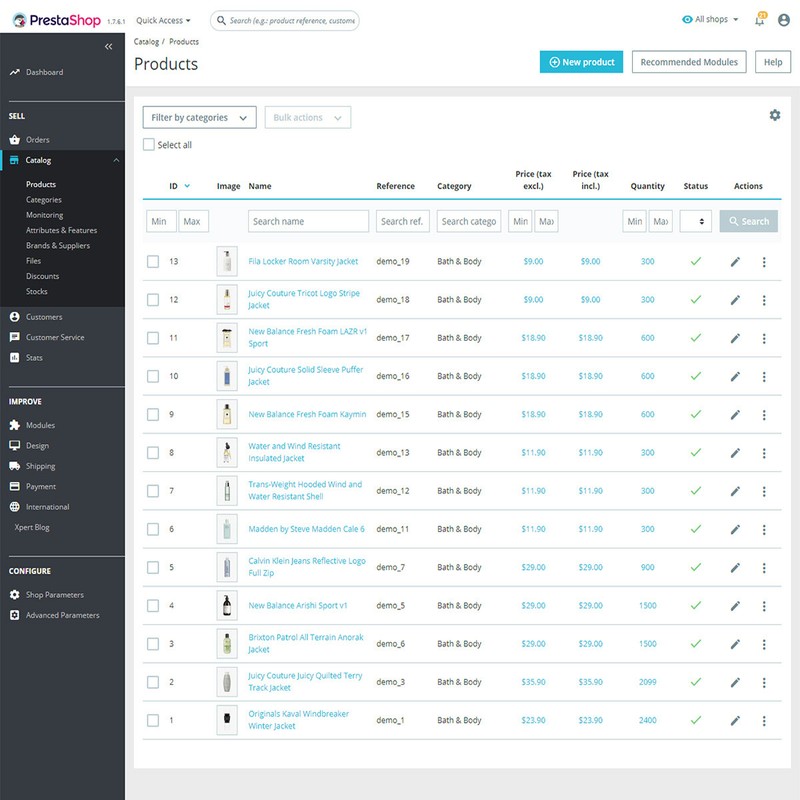Click the top global search box
Screen dimensions: 800x800
tap(285, 20)
